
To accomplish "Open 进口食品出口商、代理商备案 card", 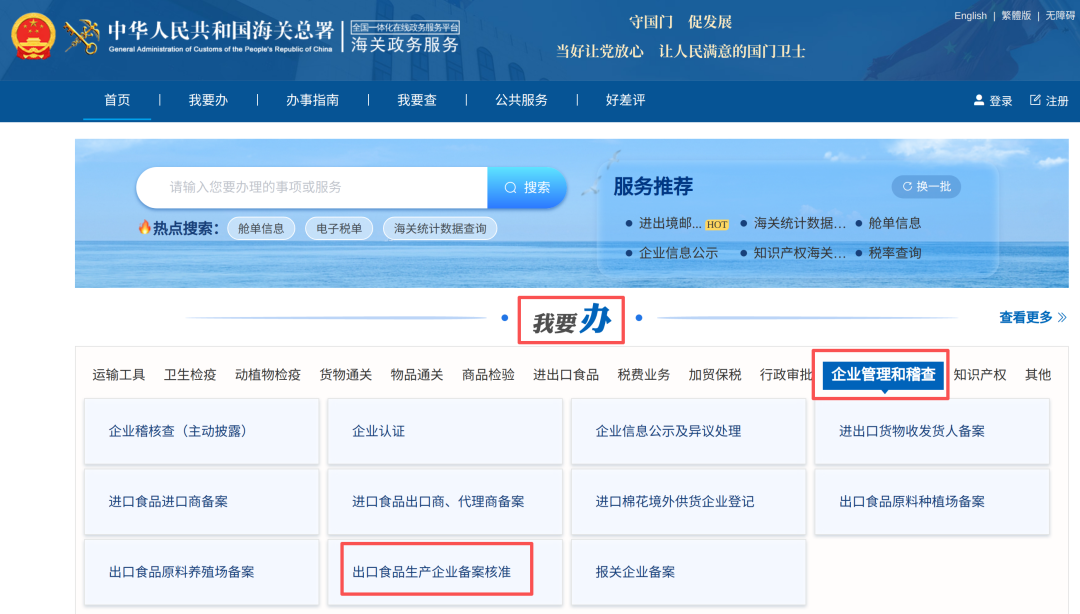I will (x=445, y=502).
